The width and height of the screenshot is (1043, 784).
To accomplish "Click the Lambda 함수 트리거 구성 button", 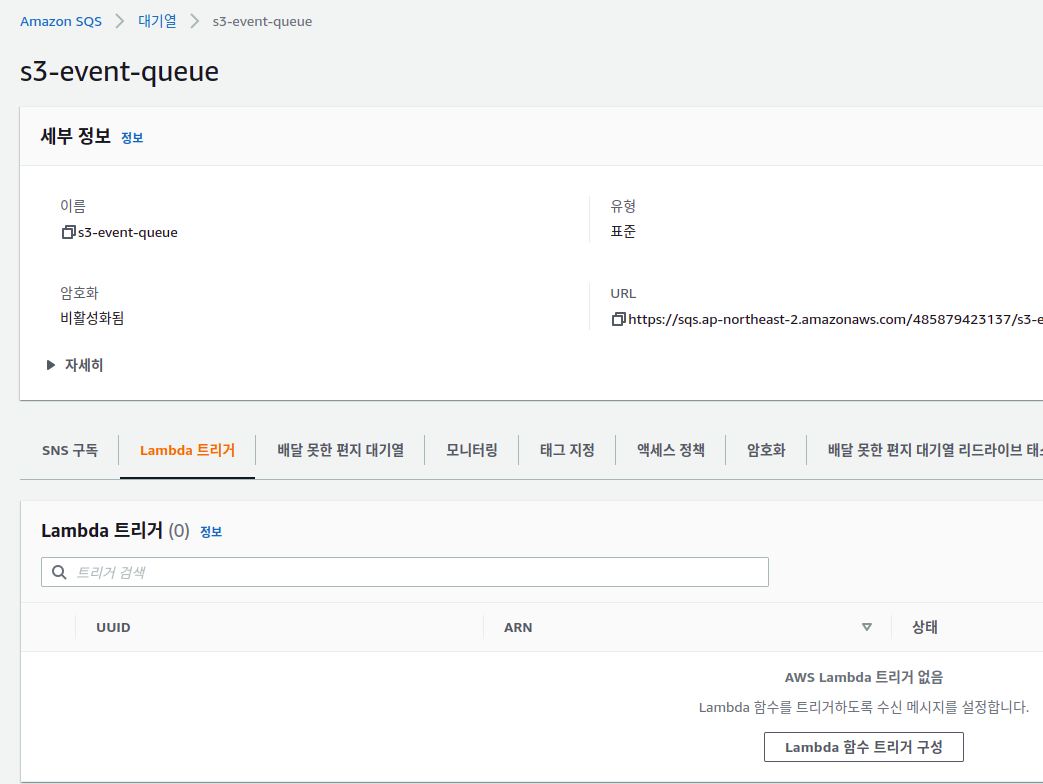I will pyautogui.click(x=863, y=747).
